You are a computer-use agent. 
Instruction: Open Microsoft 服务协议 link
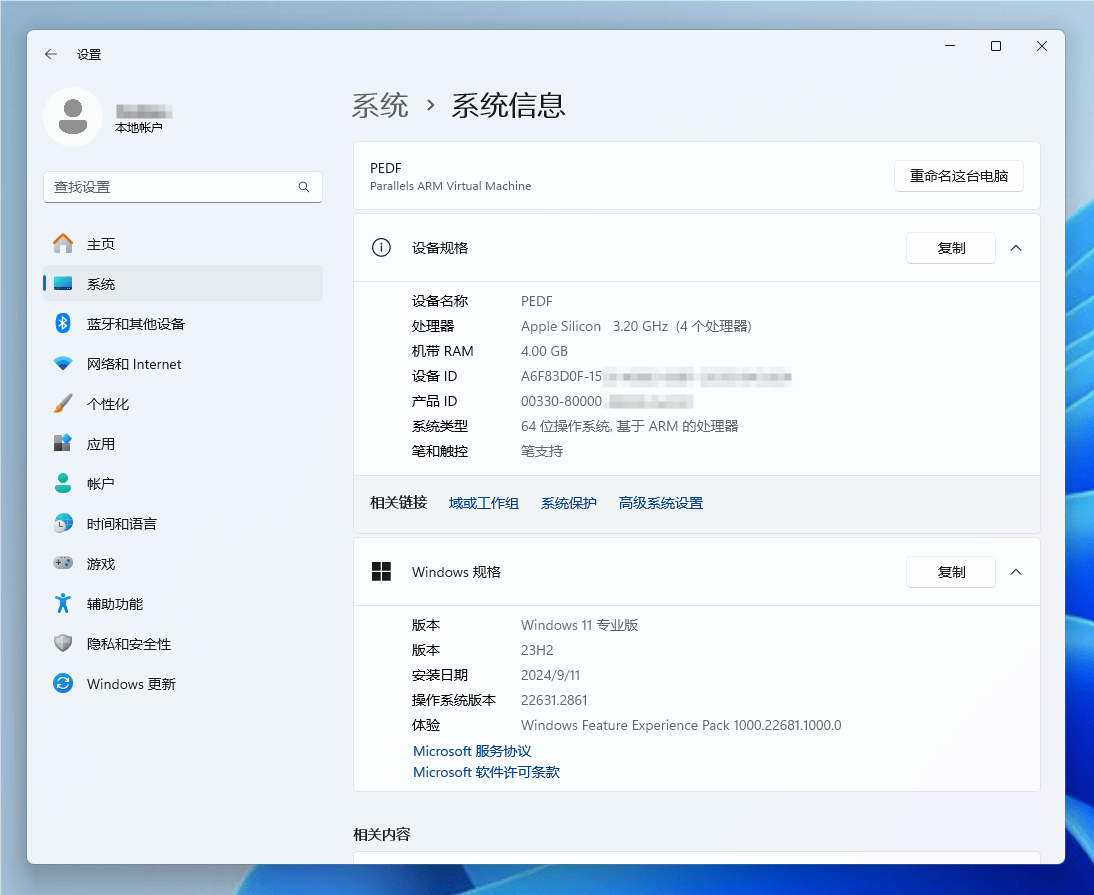(x=472, y=751)
